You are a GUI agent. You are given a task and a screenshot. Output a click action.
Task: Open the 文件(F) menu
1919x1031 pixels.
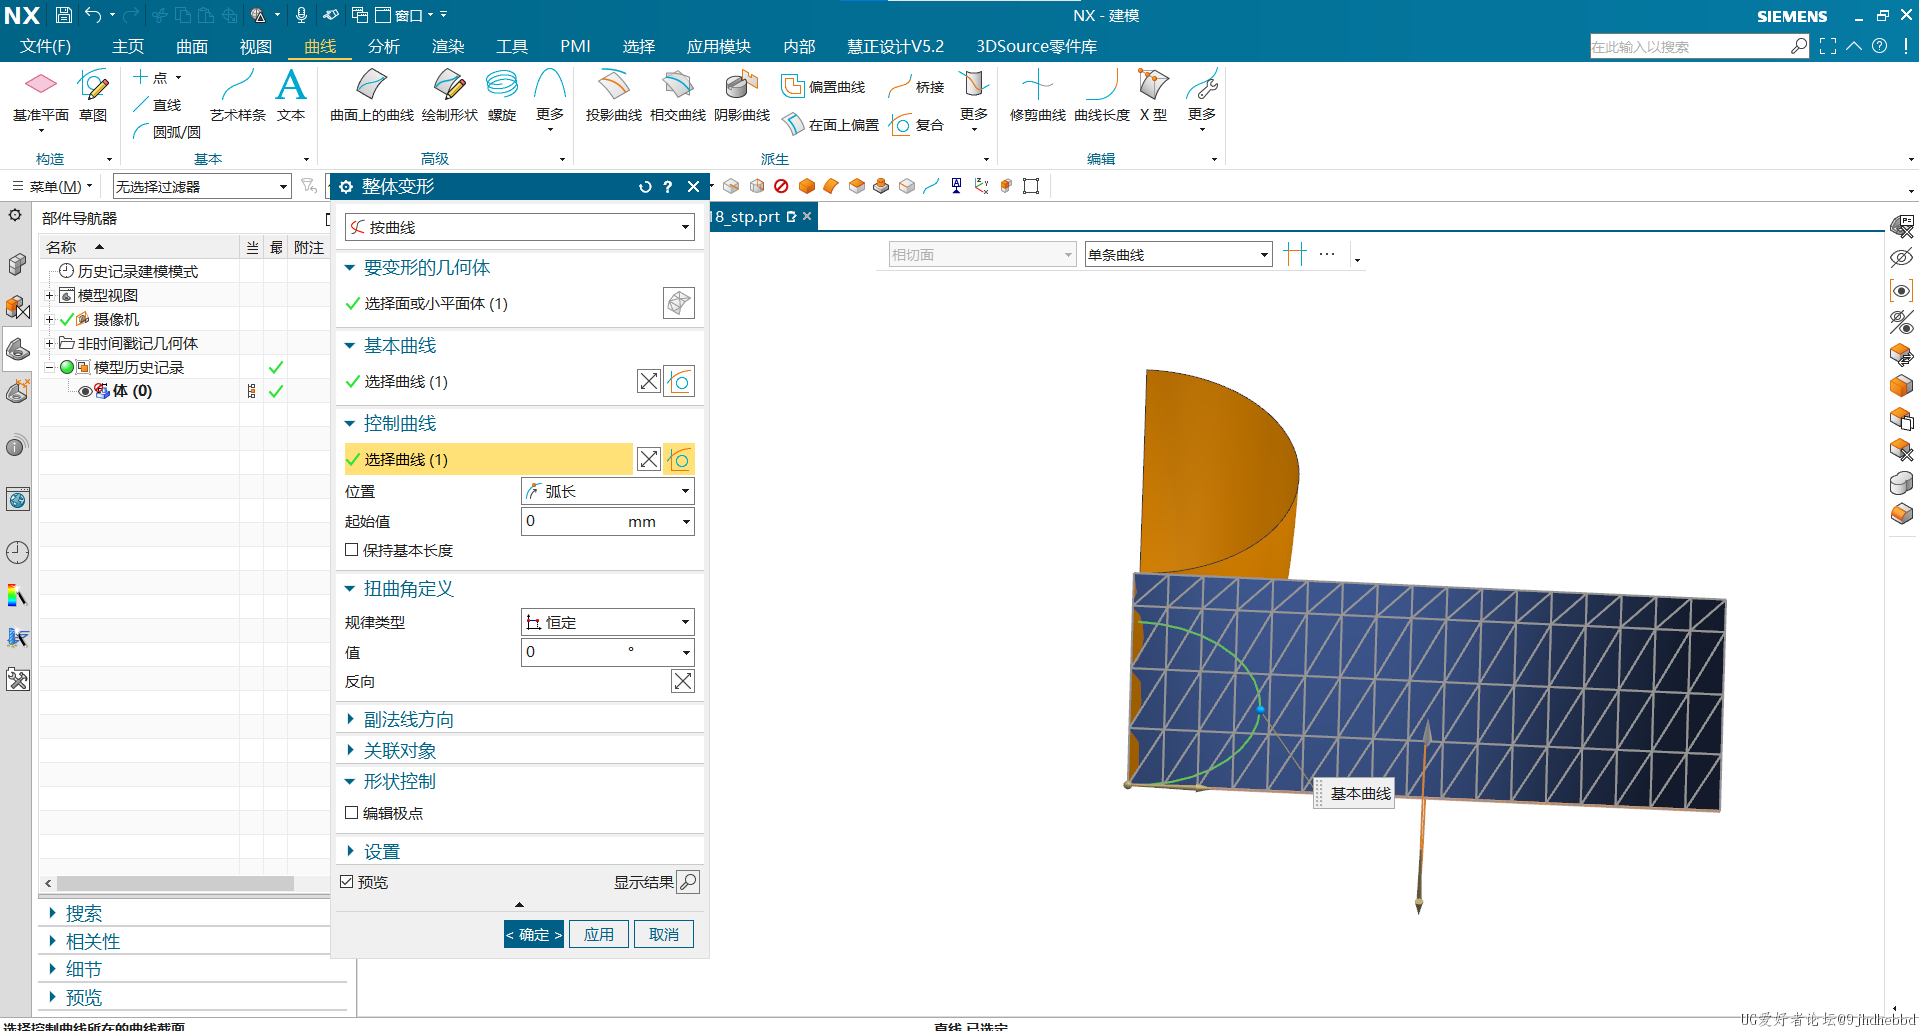pyautogui.click(x=45, y=46)
